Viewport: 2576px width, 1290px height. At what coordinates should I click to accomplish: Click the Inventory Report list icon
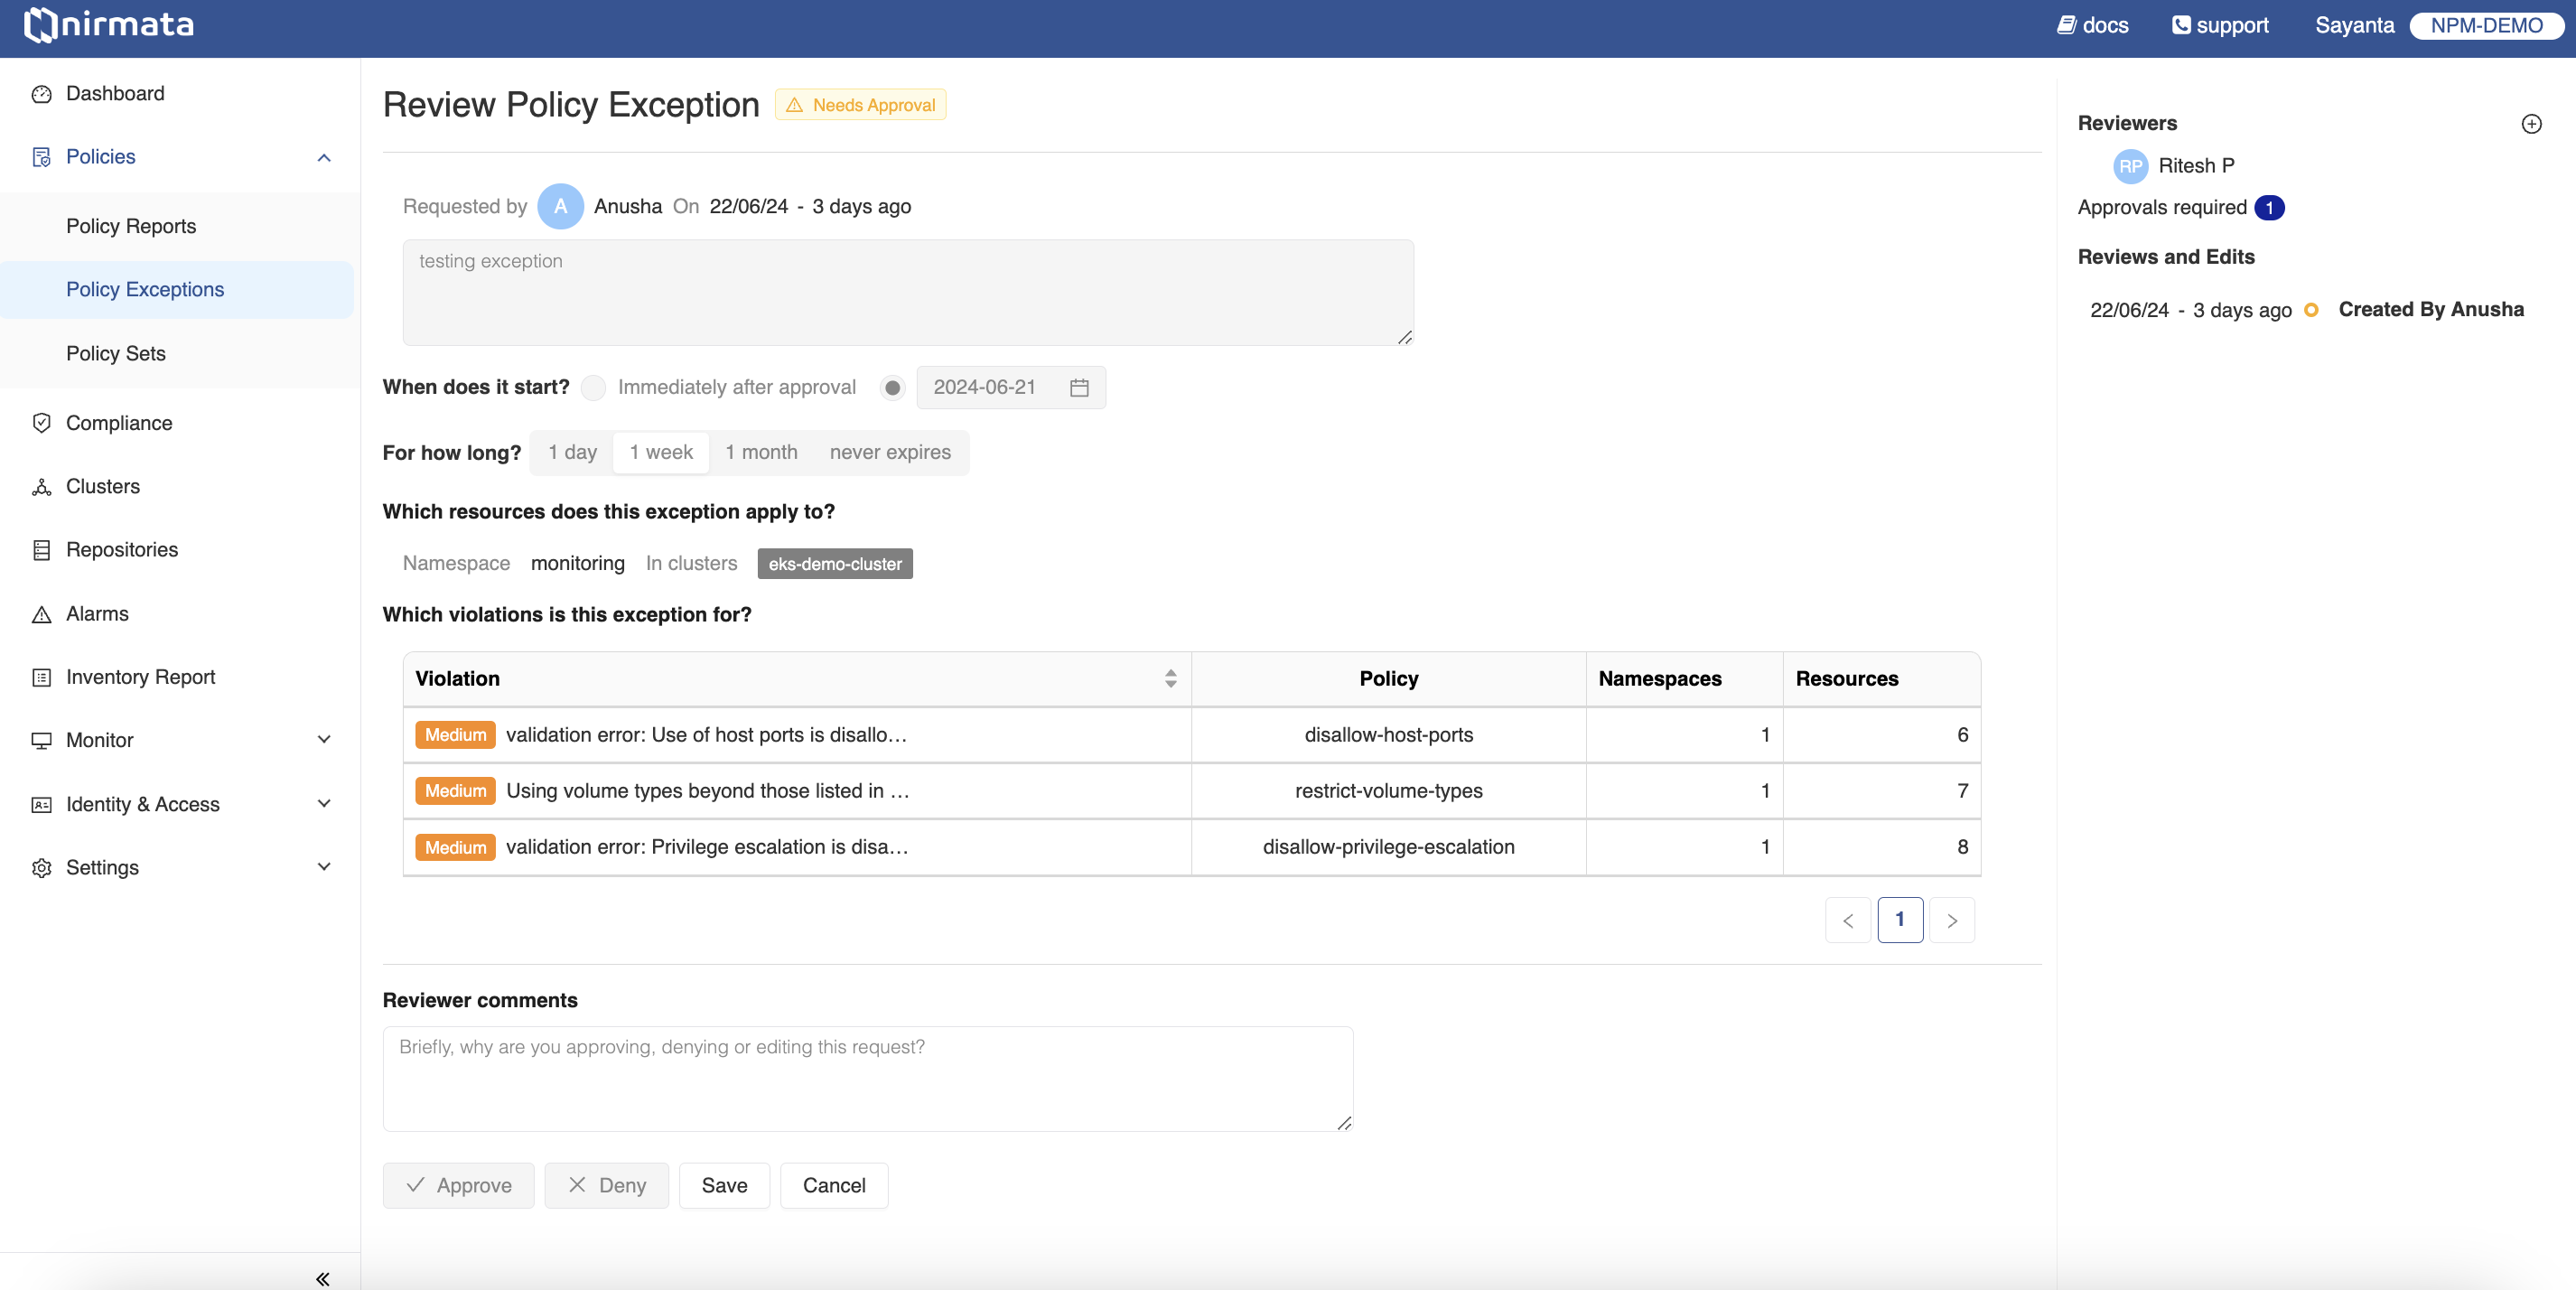pyautogui.click(x=41, y=677)
